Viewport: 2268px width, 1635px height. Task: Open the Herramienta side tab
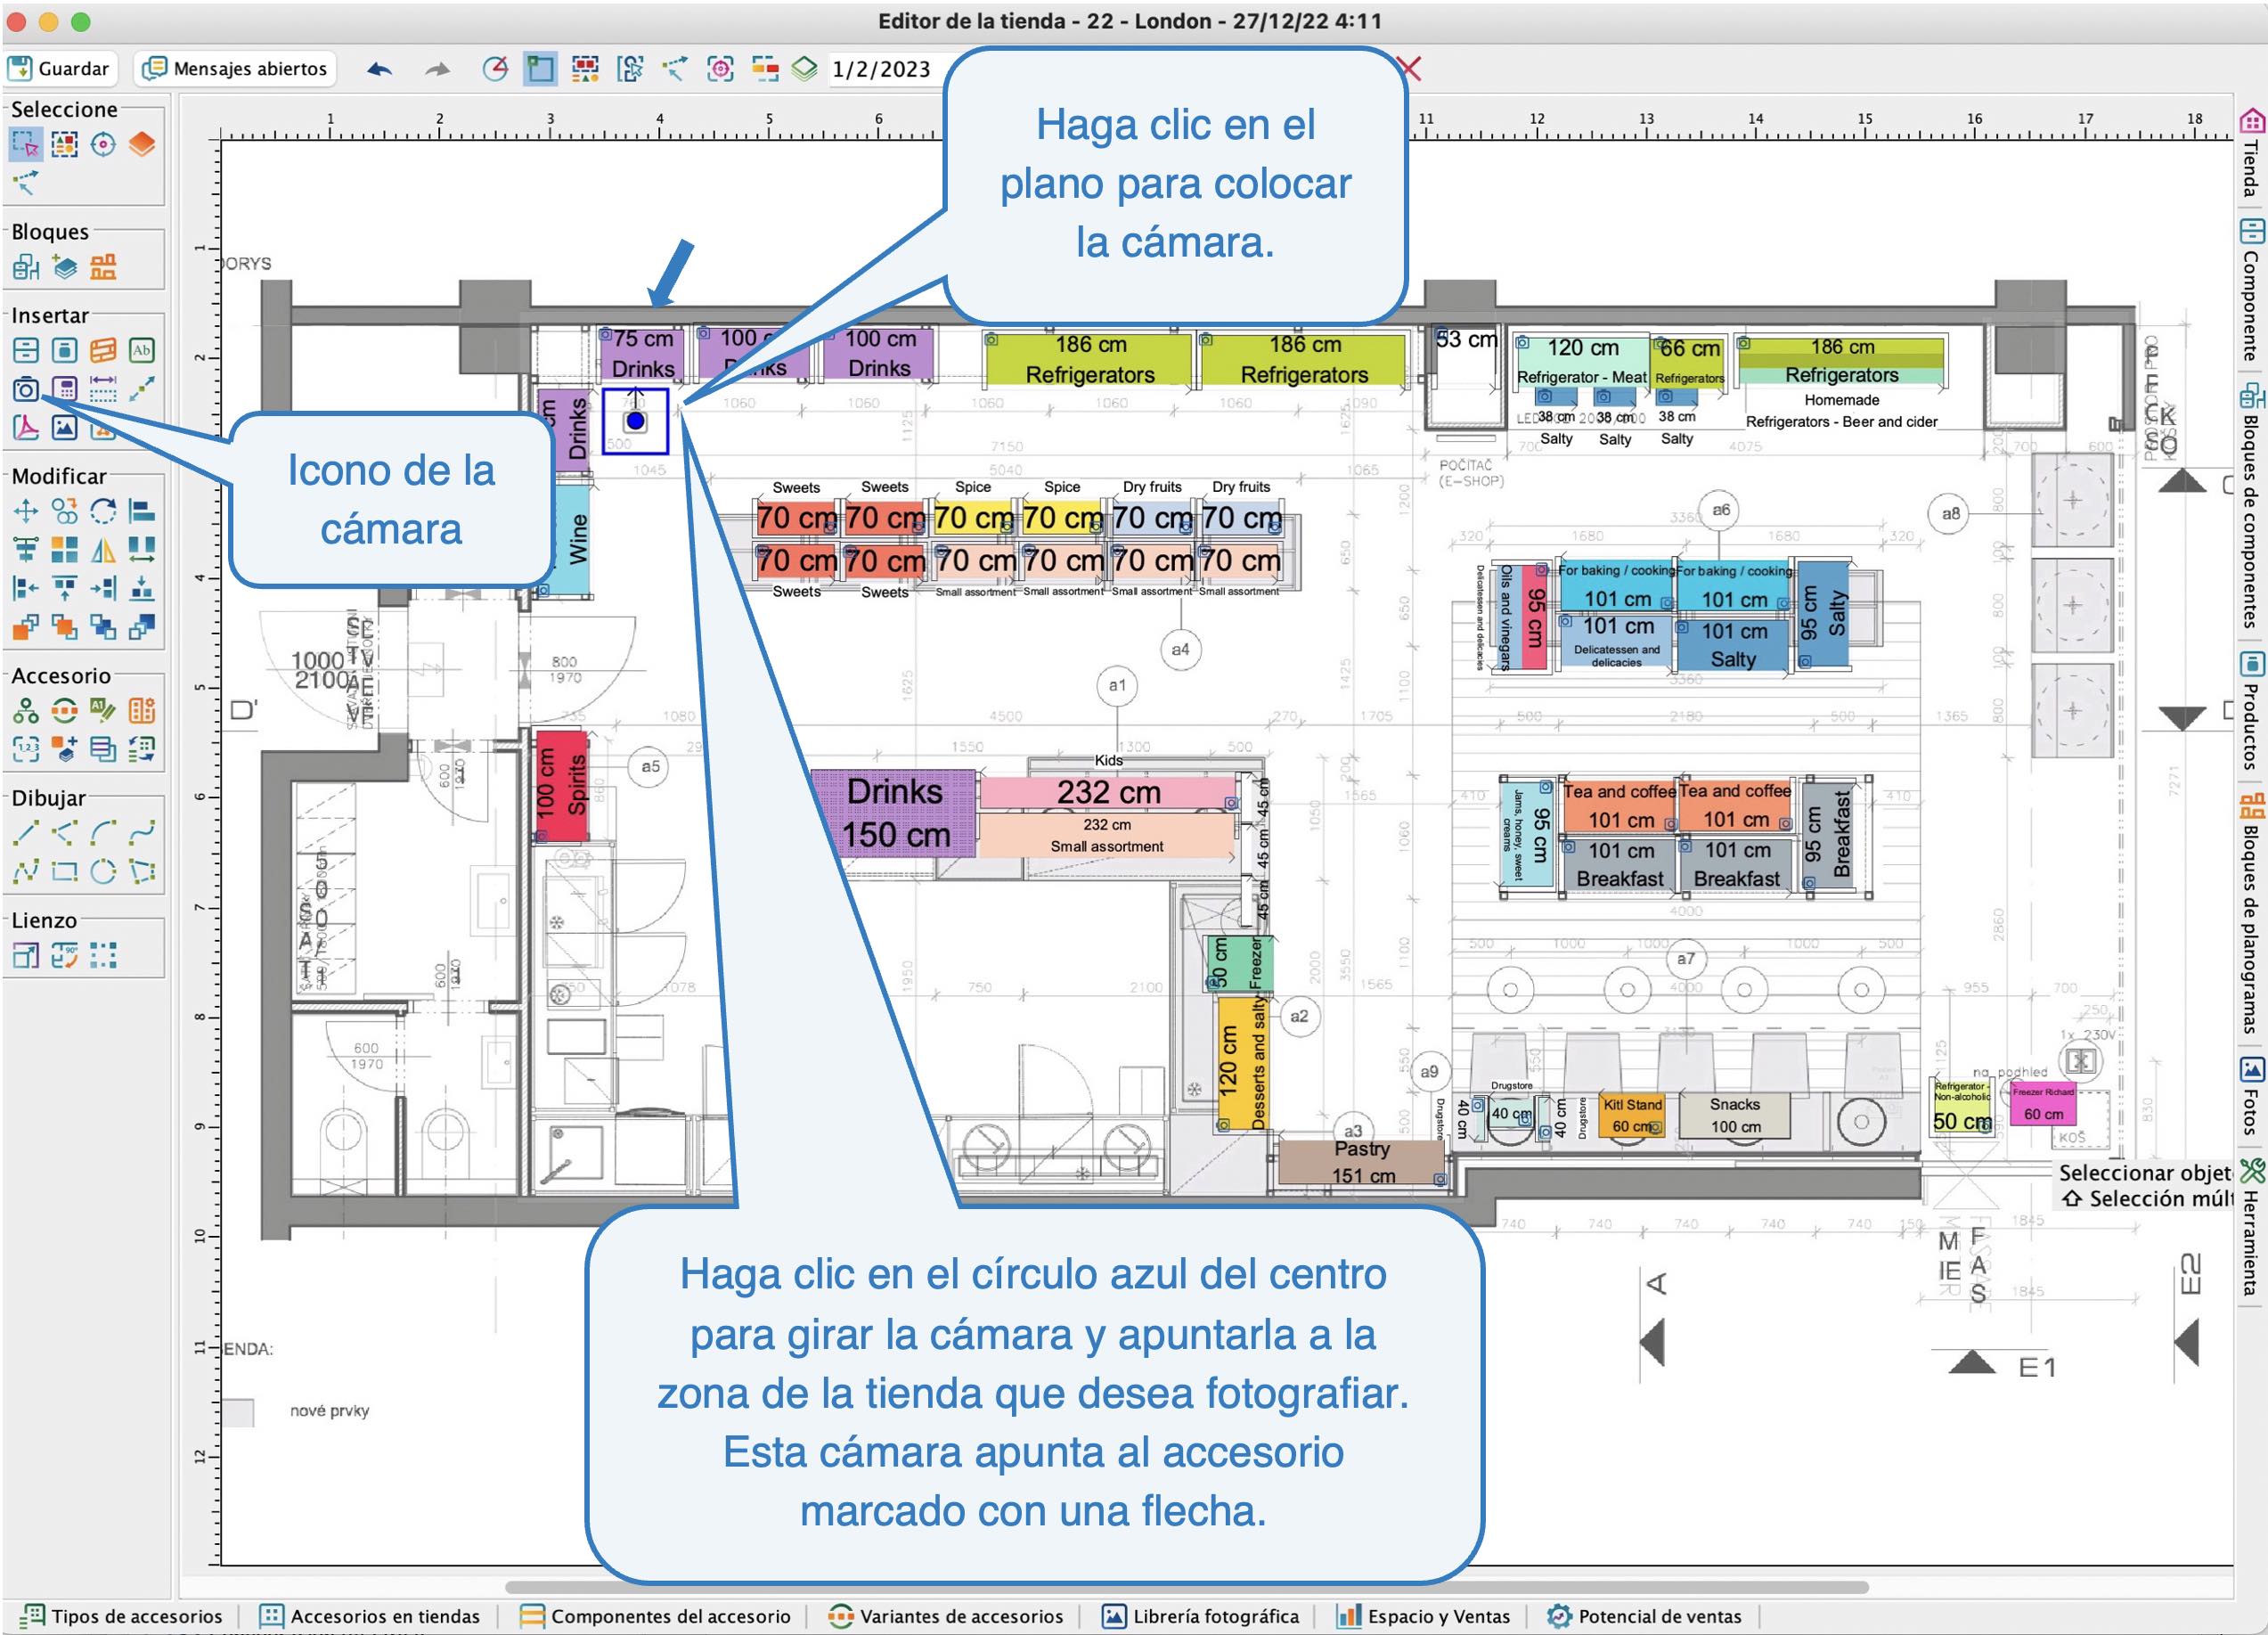pyautogui.click(x=2251, y=1228)
